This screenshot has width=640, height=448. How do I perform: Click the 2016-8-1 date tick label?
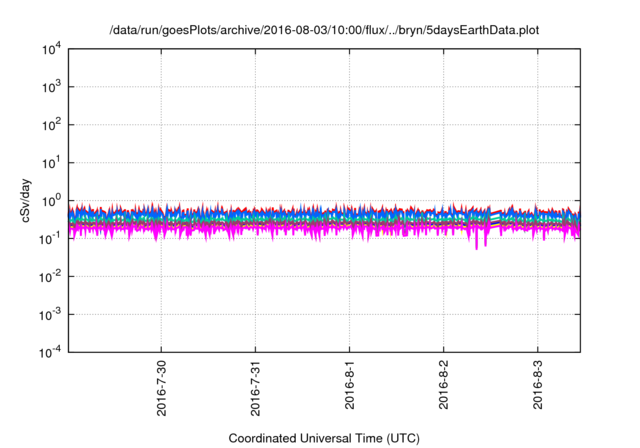[x=350, y=385]
